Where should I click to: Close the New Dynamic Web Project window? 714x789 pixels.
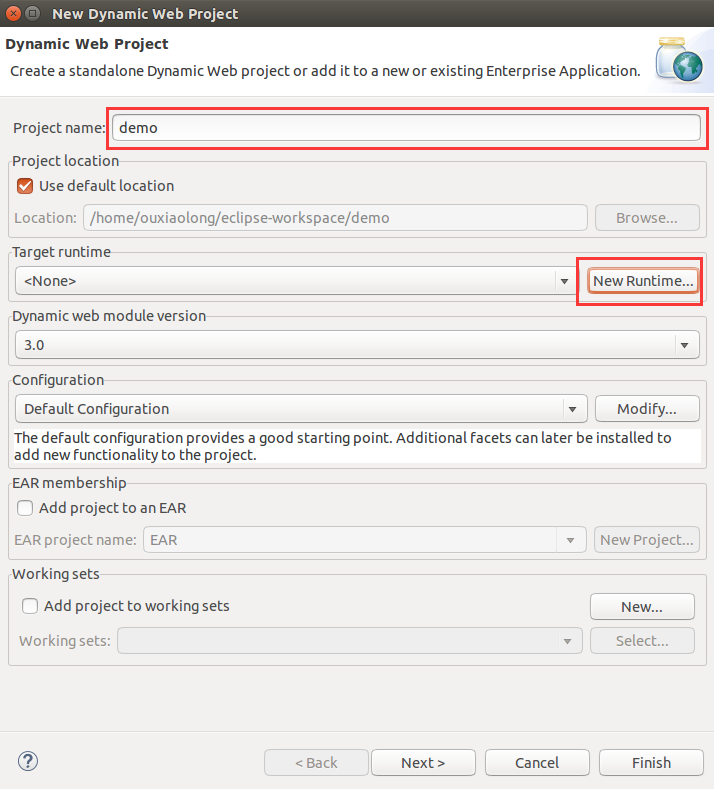pos(12,14)
